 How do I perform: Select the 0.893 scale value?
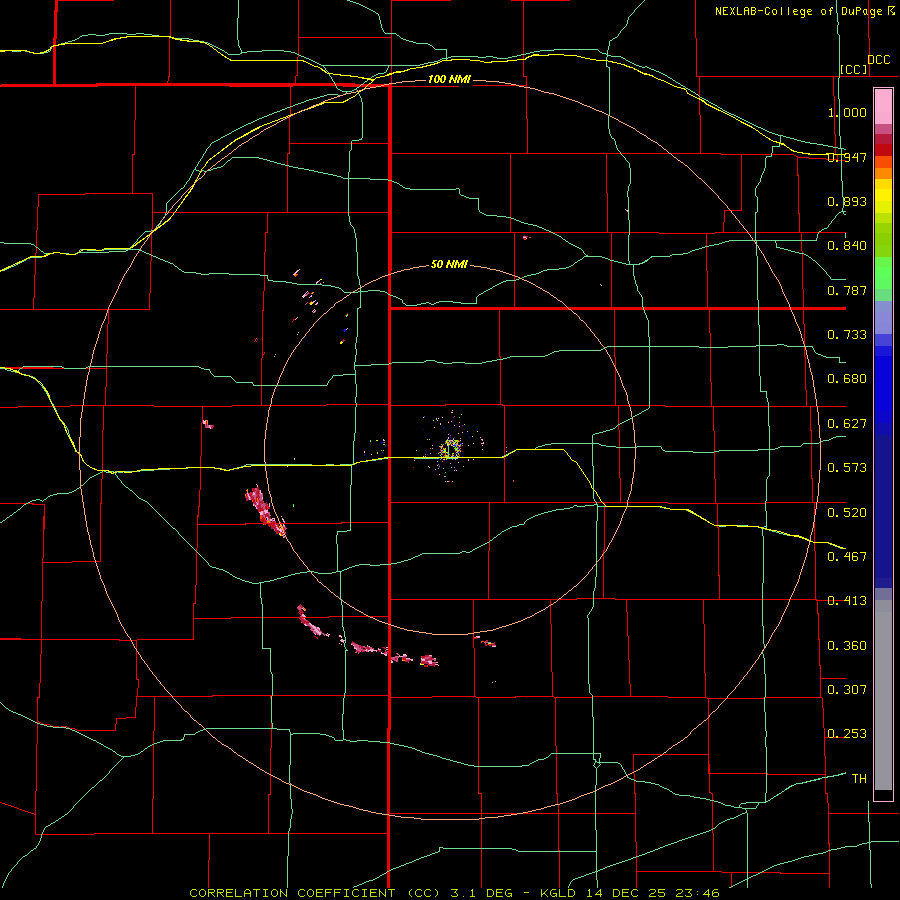tap(847, 201)
